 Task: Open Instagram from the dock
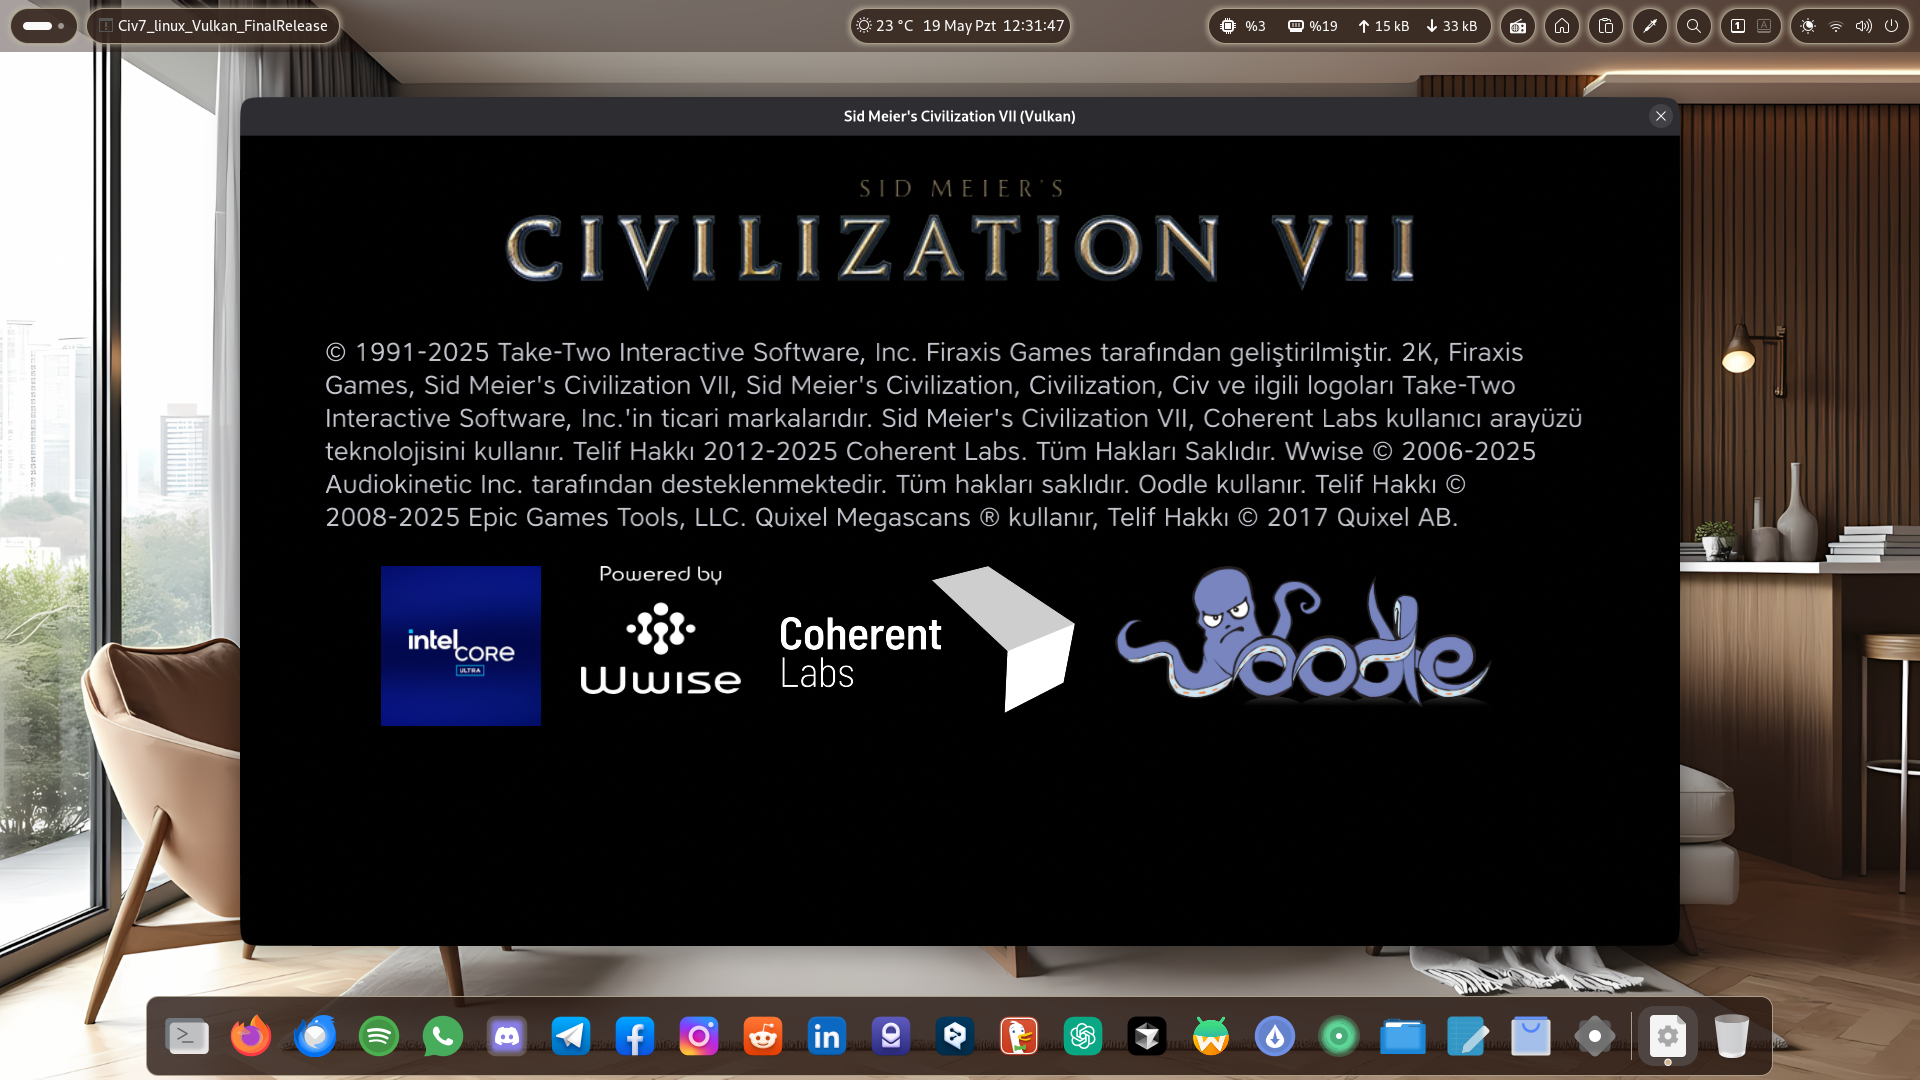click(x=699, y=1037)
